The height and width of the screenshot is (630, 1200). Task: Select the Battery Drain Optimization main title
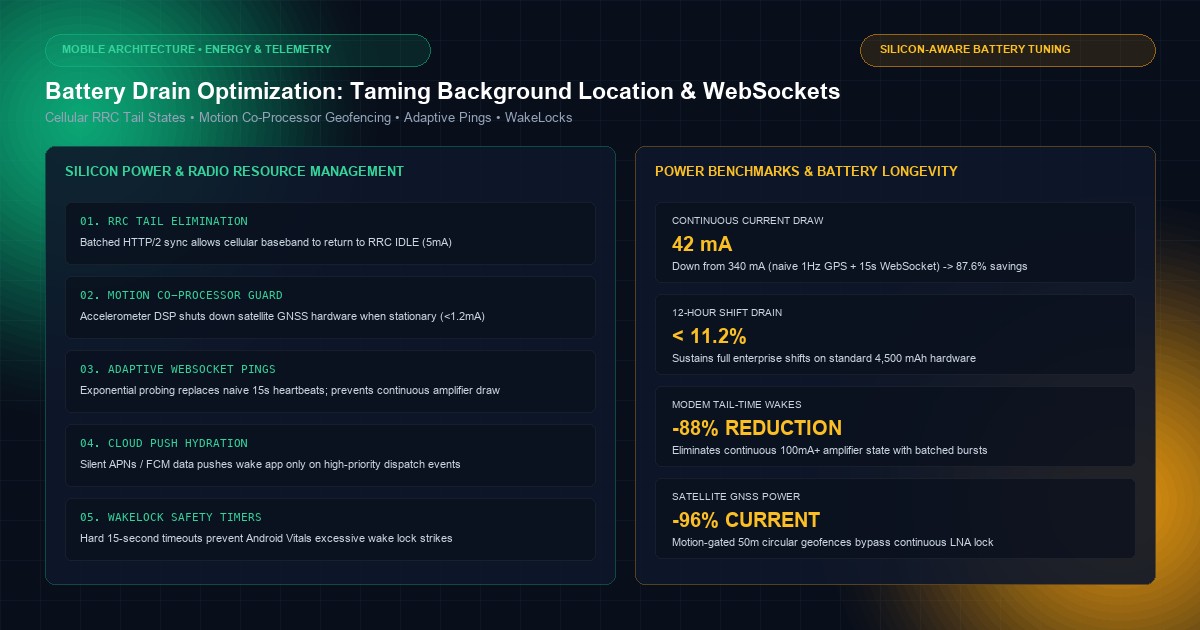tap(443, 91)
